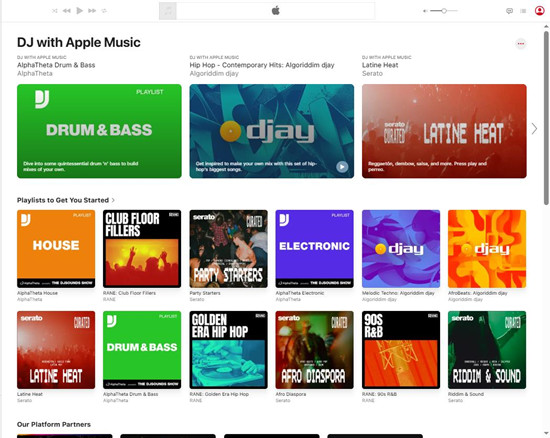Expand Playlists to Get You Started

pos(66,200)
